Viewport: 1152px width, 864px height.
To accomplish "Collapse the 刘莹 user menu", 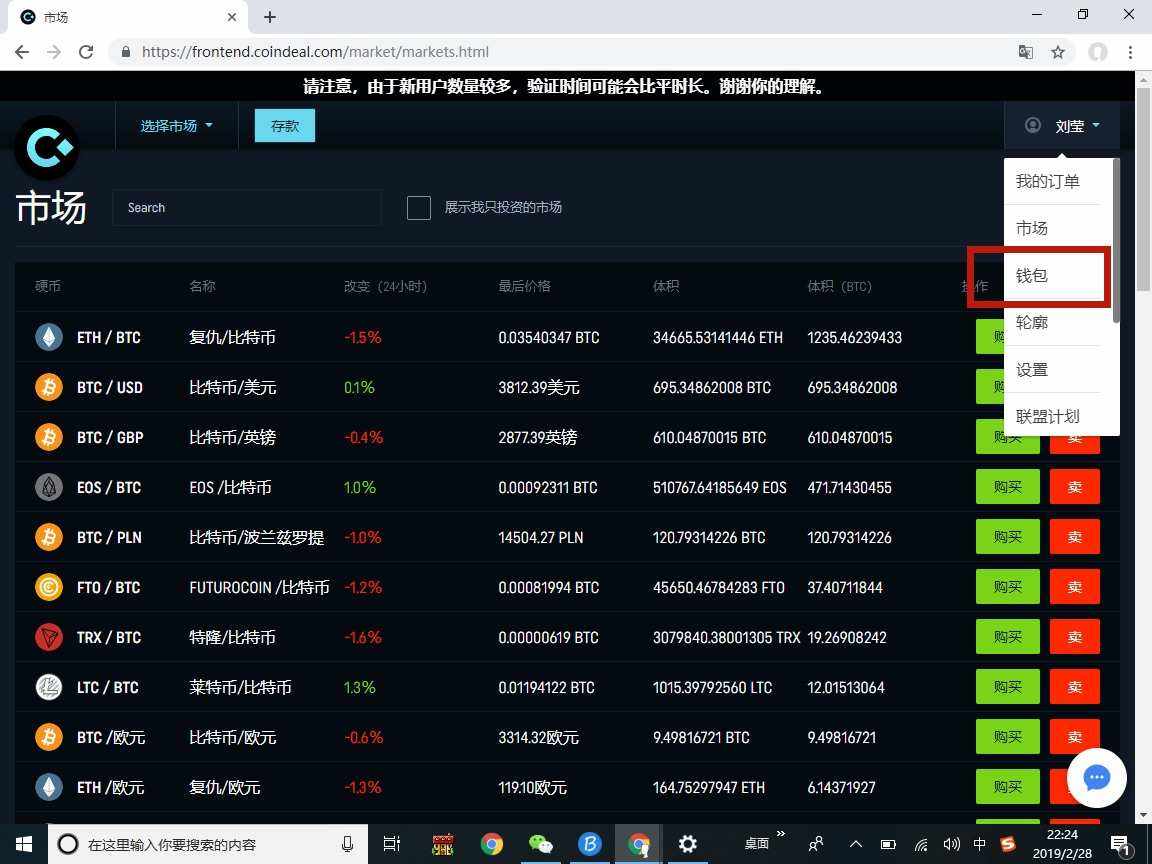I will point(1062,126).
